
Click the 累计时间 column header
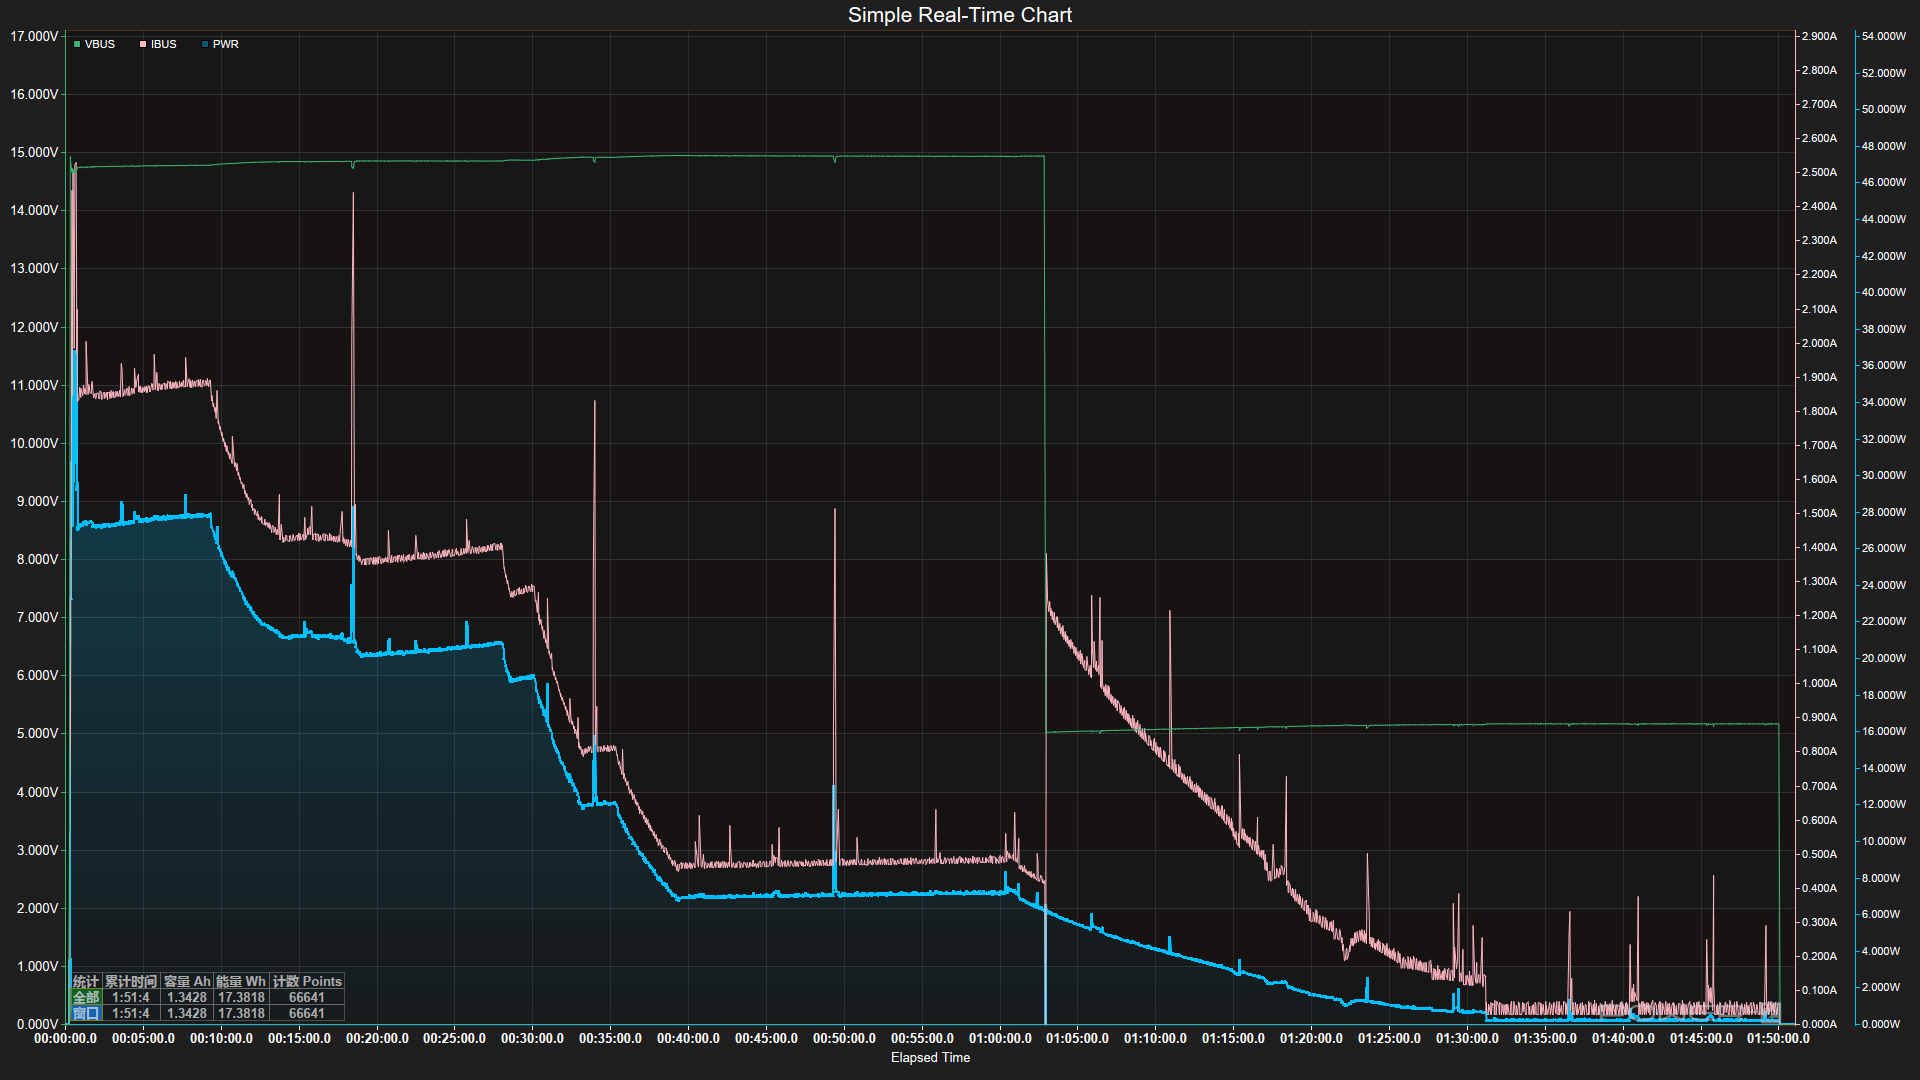coord(131,982)
